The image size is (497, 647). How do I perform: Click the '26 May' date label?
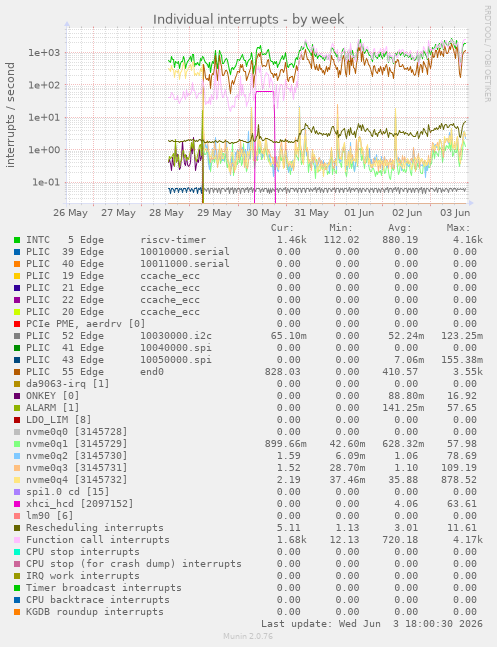tap(71, 213)
